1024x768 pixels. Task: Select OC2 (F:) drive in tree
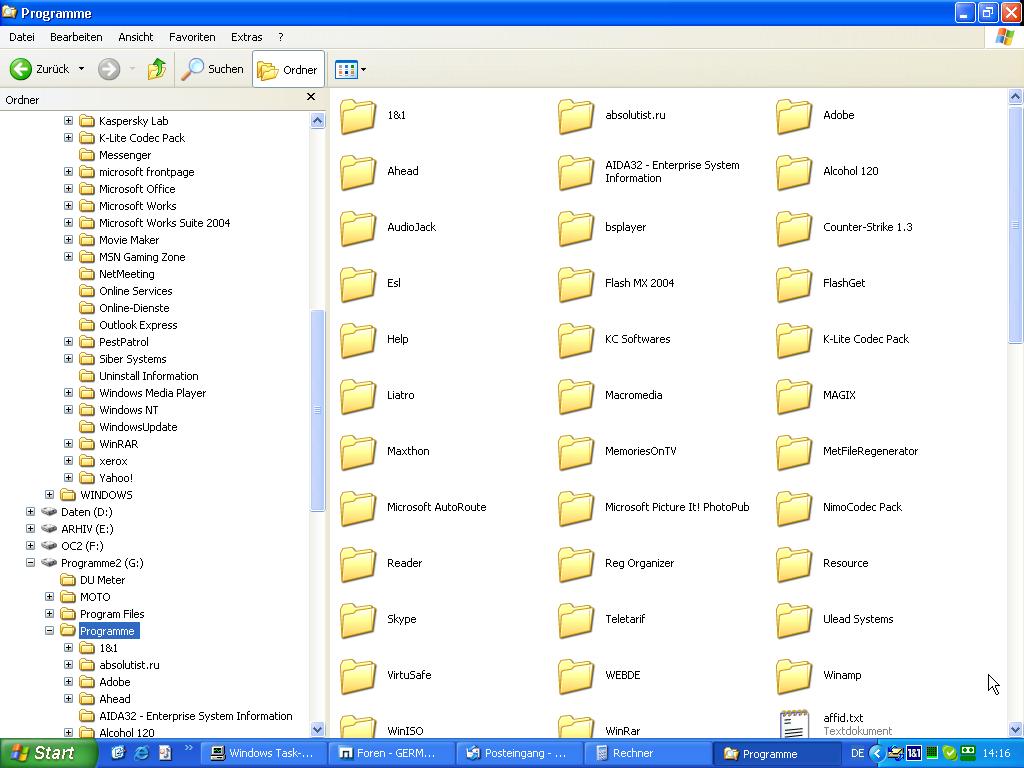(x=82, y=545)
